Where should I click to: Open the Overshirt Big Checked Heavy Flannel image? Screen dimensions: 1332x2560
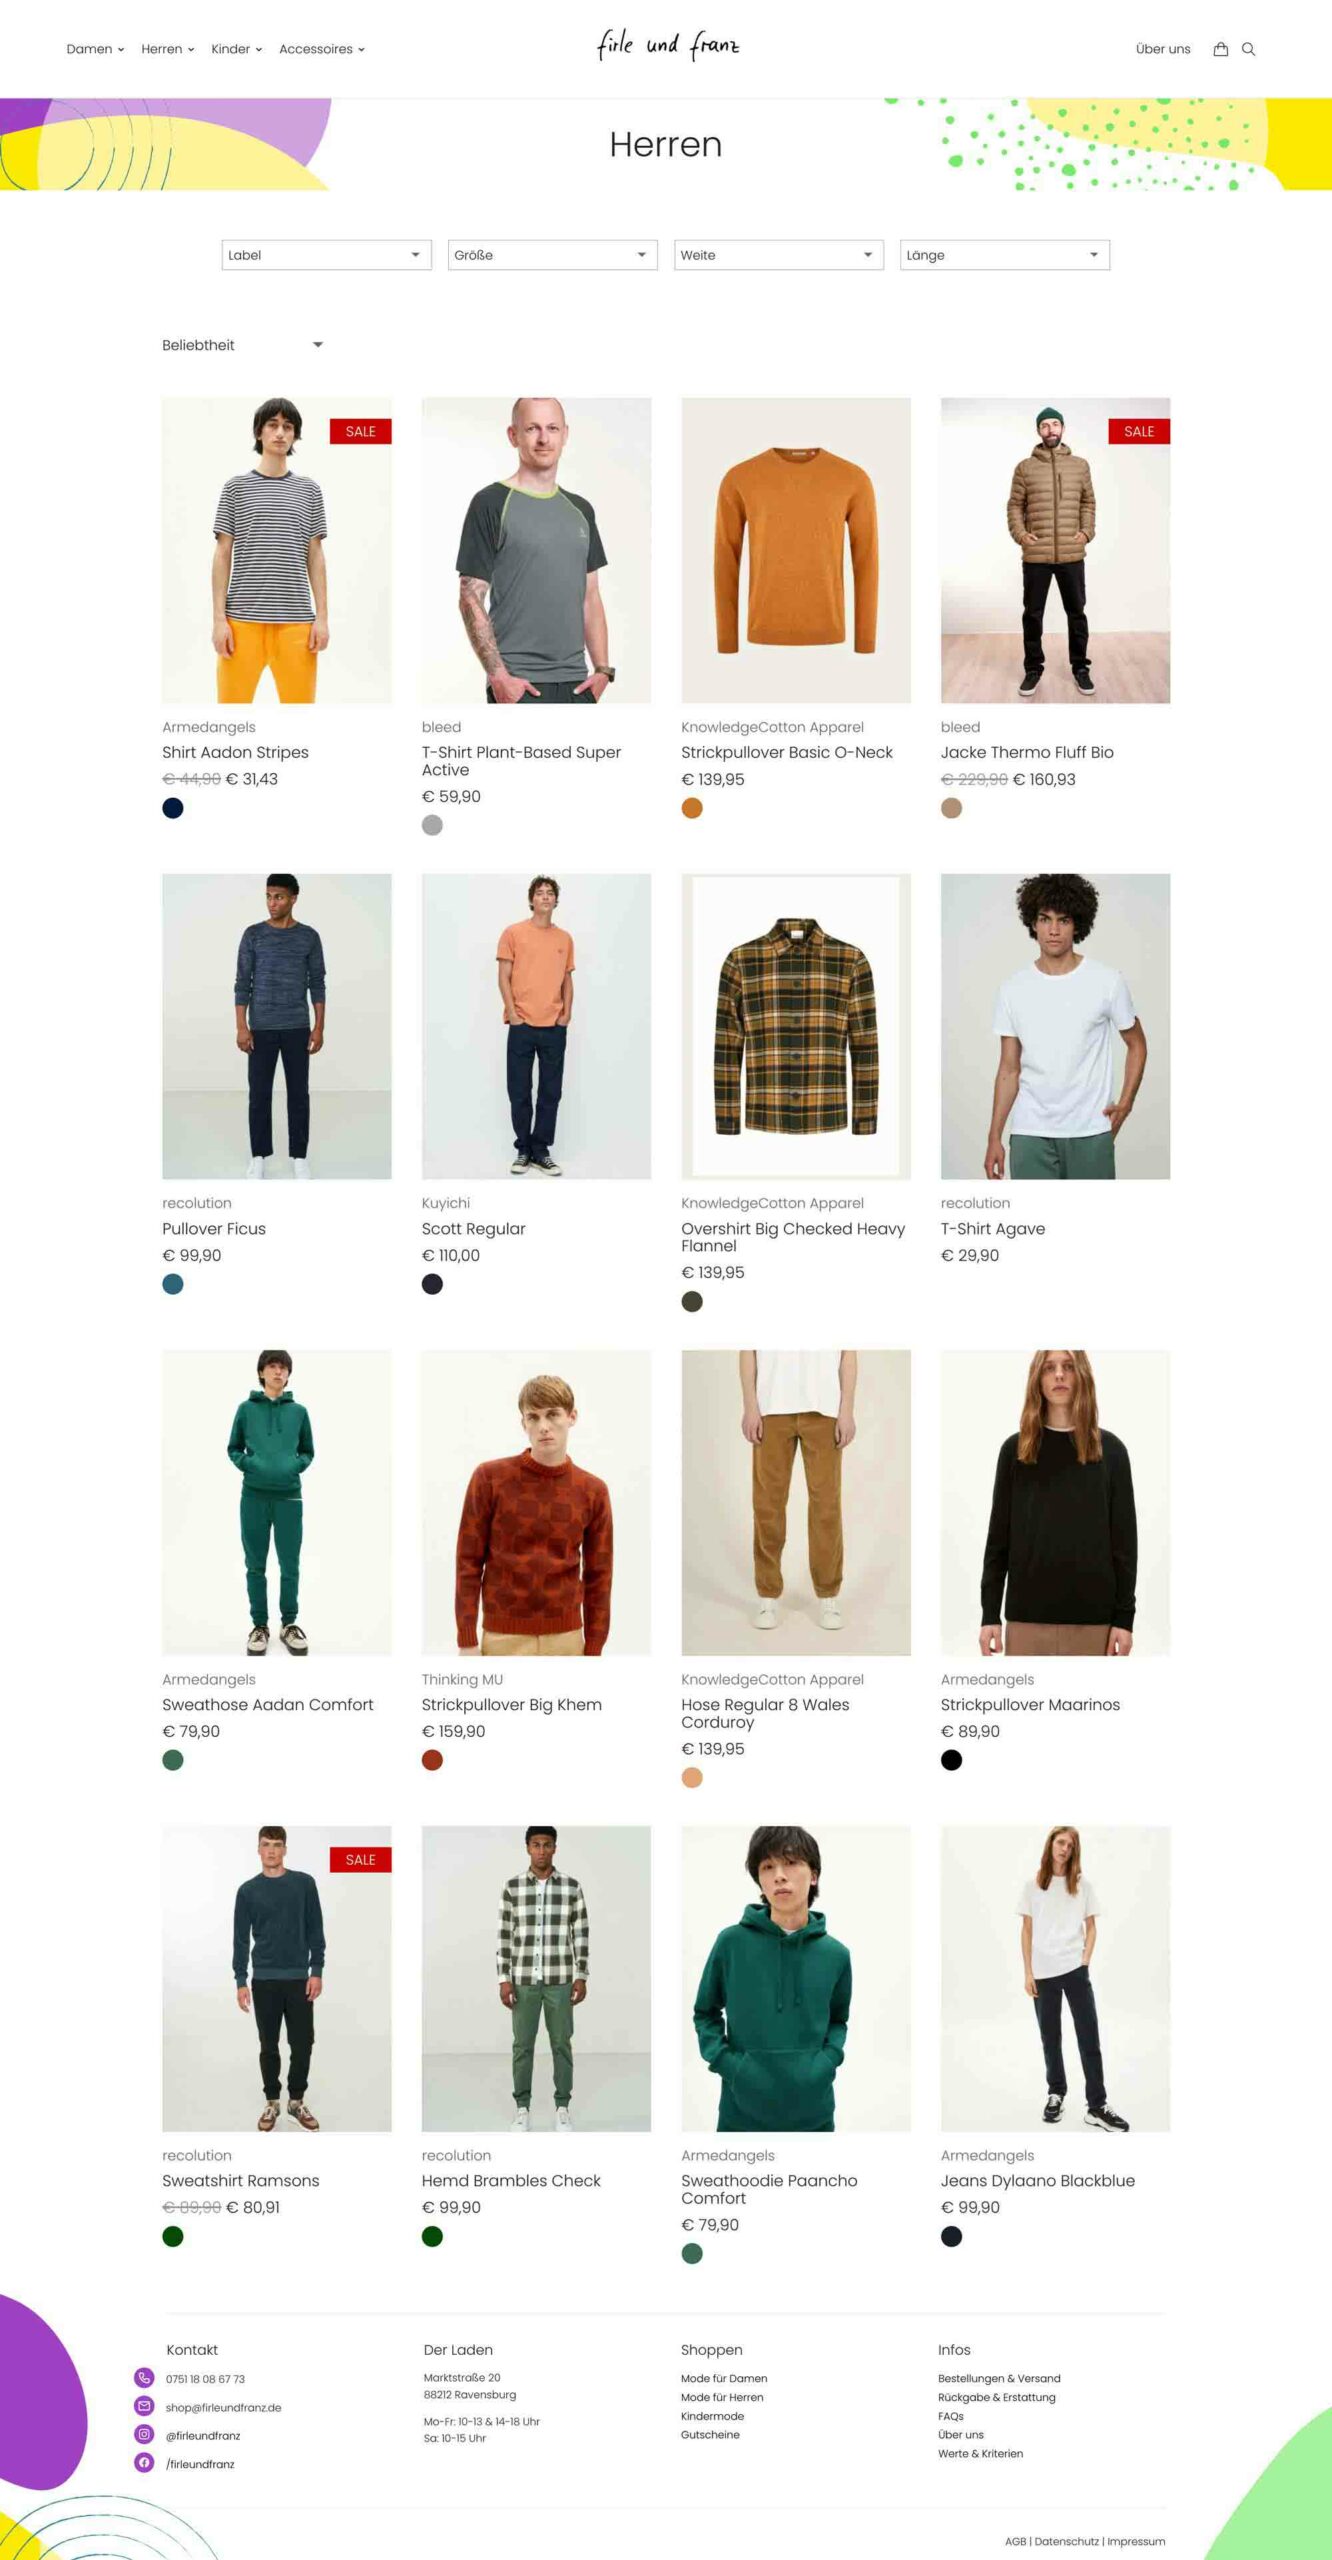(796, 1026)
